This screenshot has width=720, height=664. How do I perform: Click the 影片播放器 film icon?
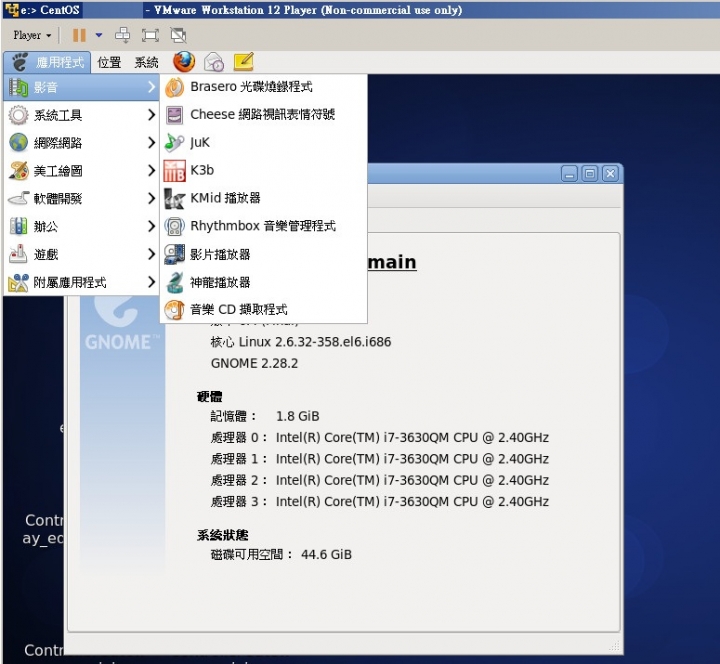[x=174, y=254]
